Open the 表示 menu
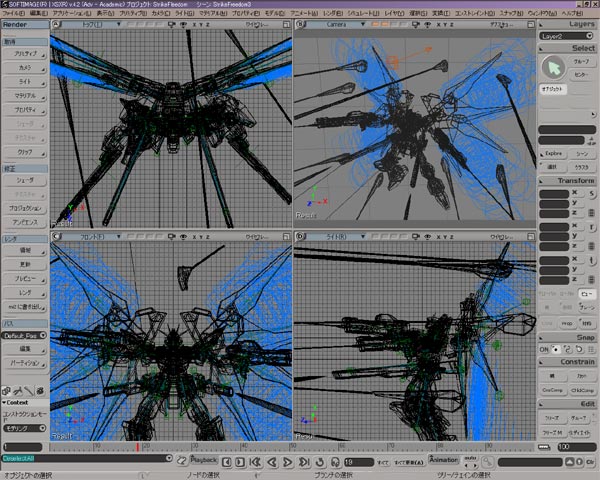The image size is (600, 480). (x=105, y=13)
